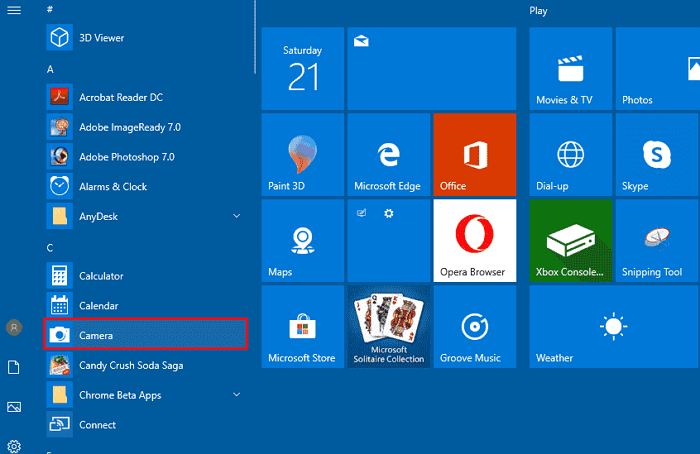Image resolution: width=700 pixels, height=454 pixels.
Task: Open the Saturday 21 calendar tile
Action: click(x=303, y=68)
